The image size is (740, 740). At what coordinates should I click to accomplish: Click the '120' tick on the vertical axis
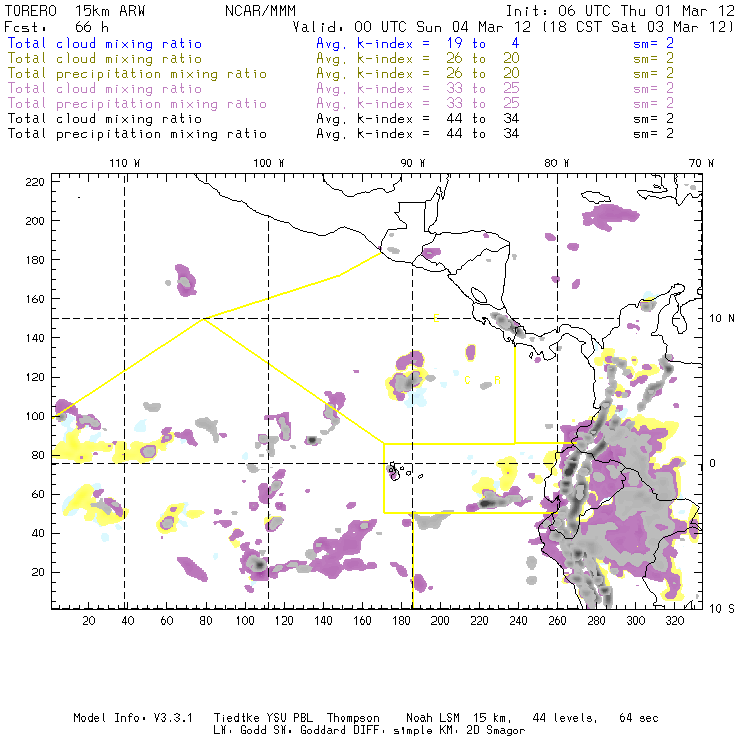[x=35, y=377]
